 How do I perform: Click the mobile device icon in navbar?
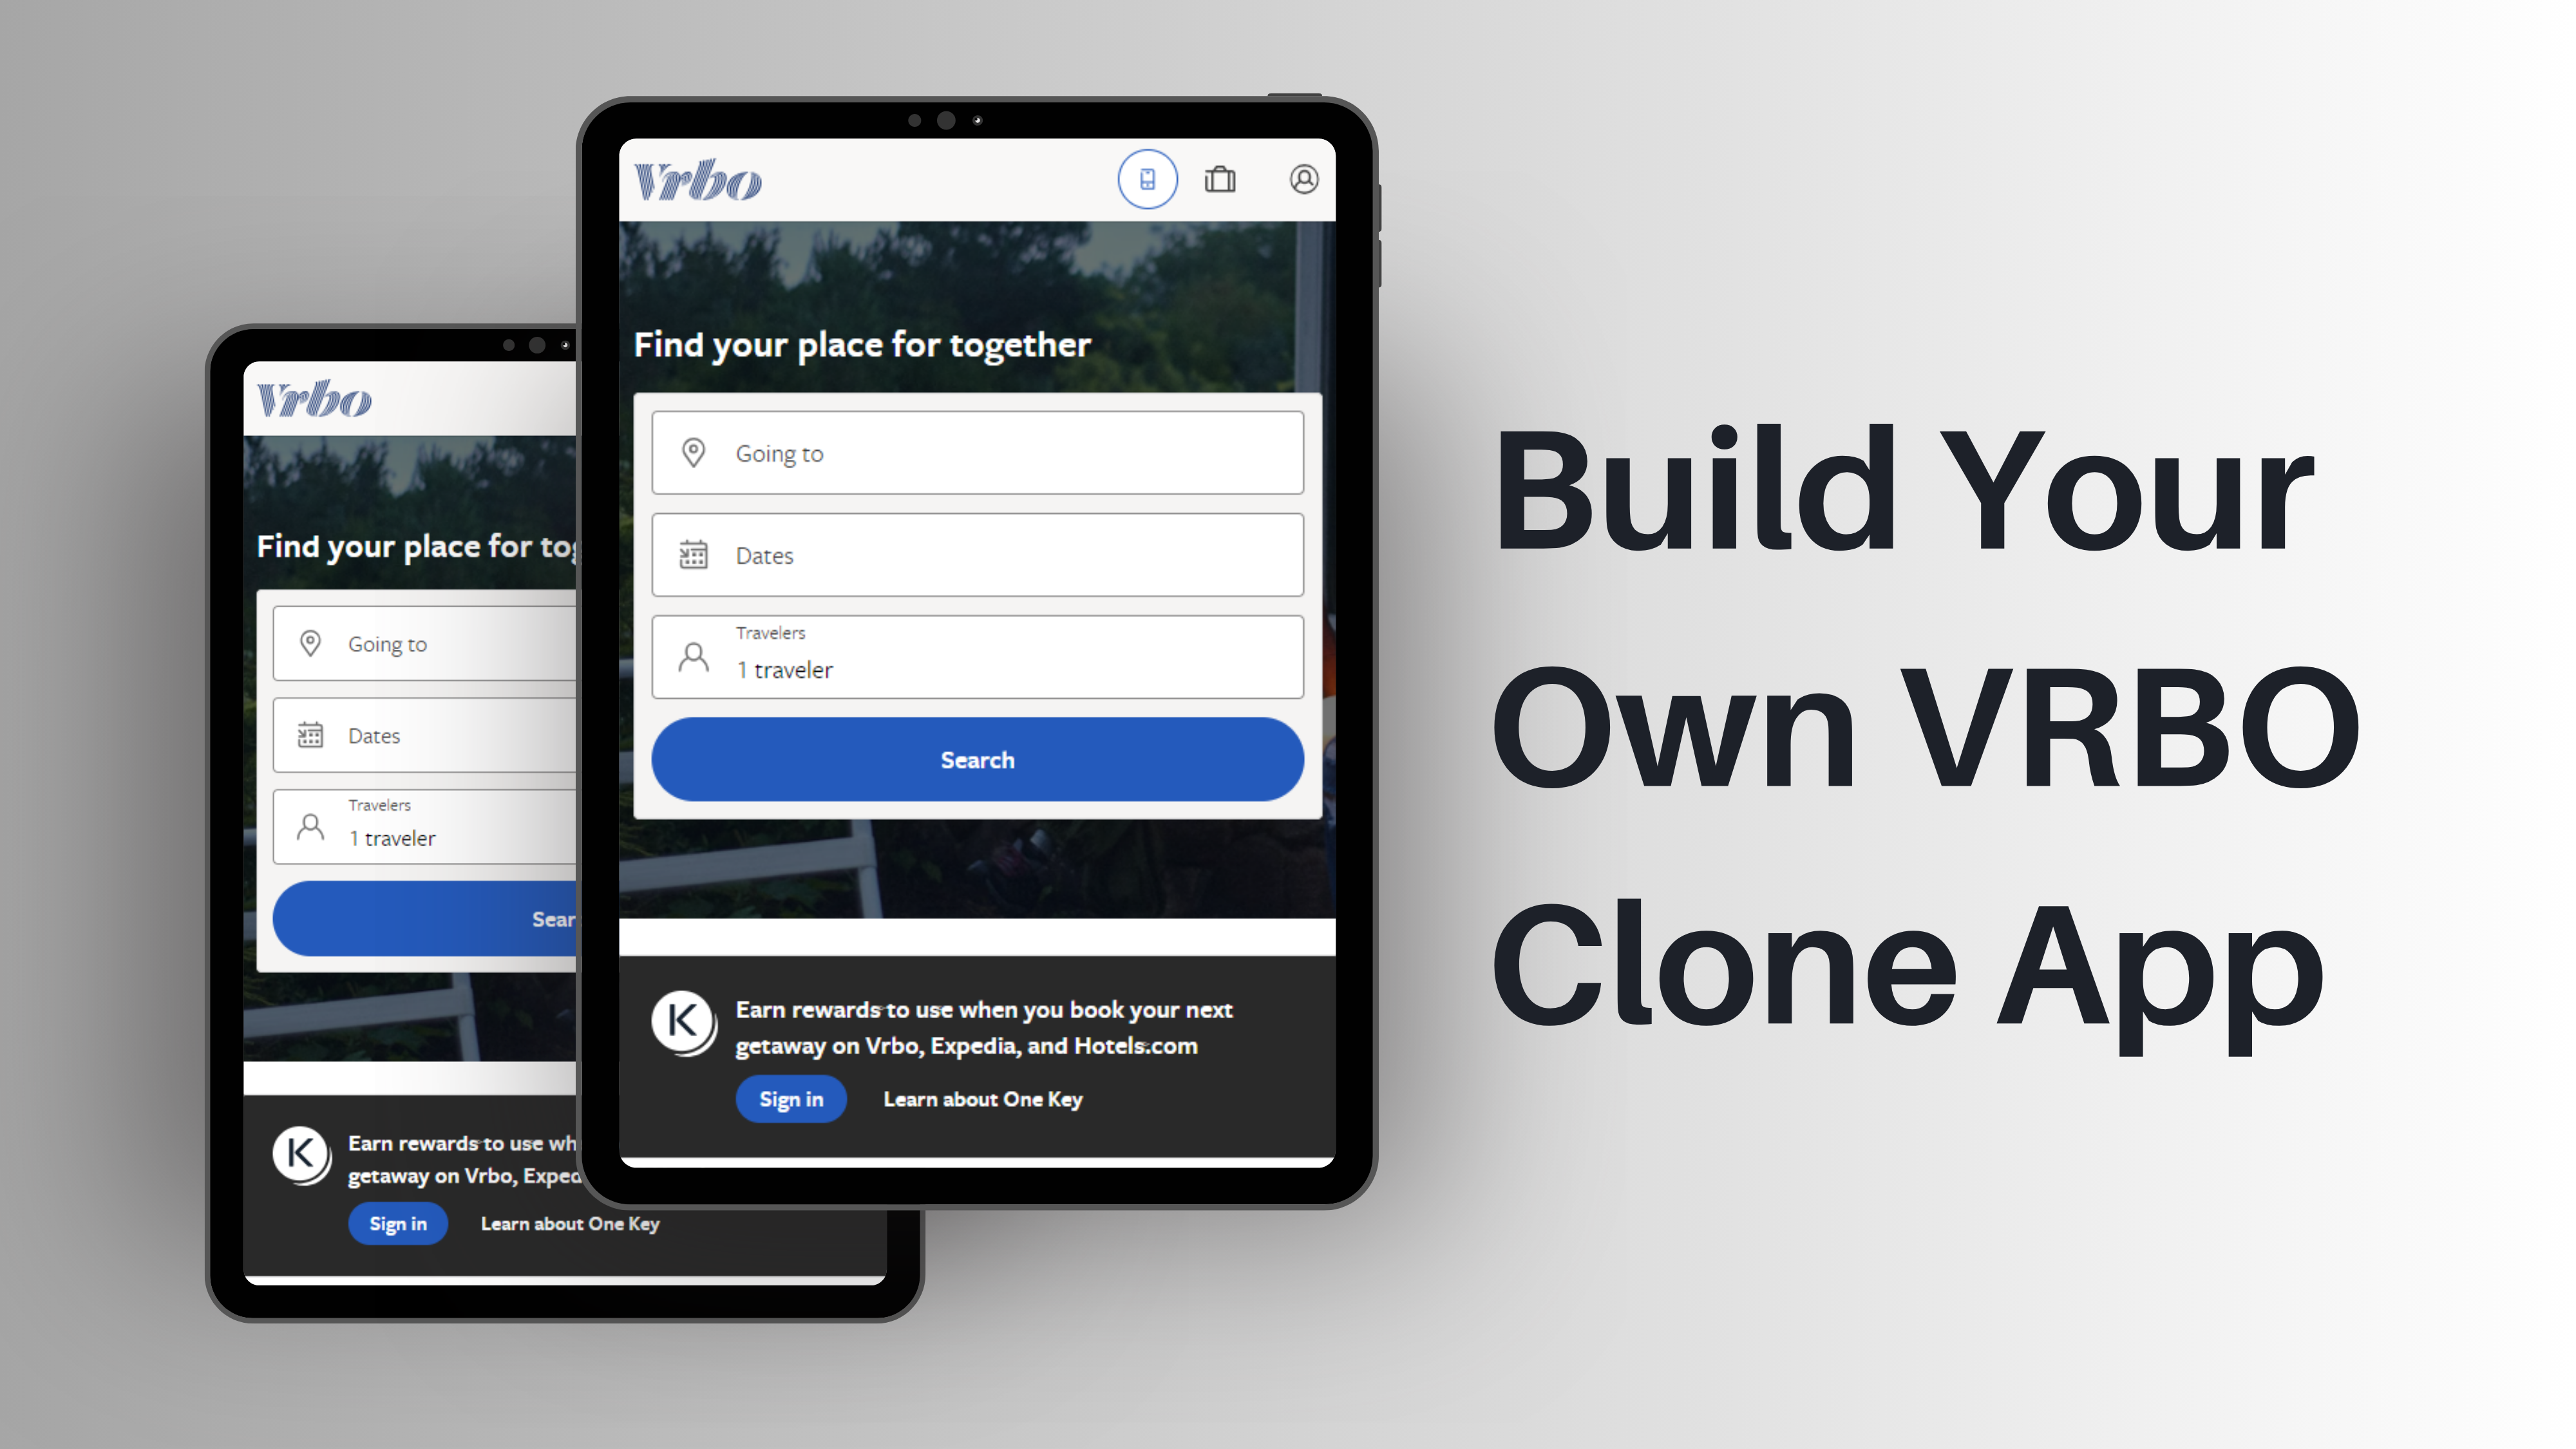click(1146, 178)
